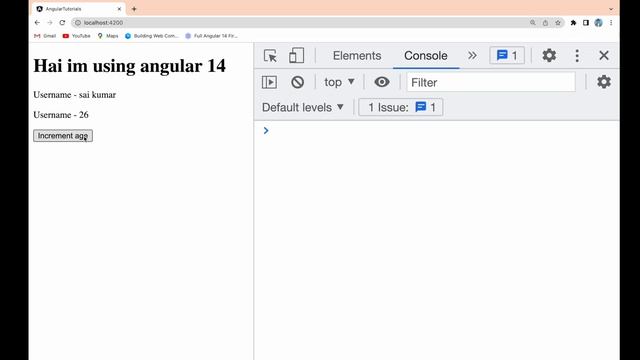The height and width of the screenshot is (360, 640).
Task: Open the YouTube bookmark
Action: (76, 36)
